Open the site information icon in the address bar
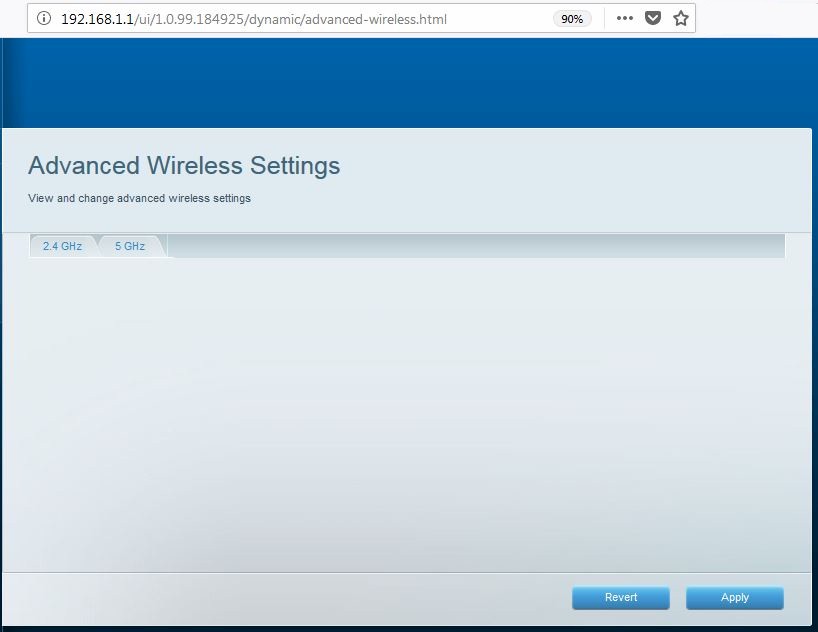 click(44, 18)
